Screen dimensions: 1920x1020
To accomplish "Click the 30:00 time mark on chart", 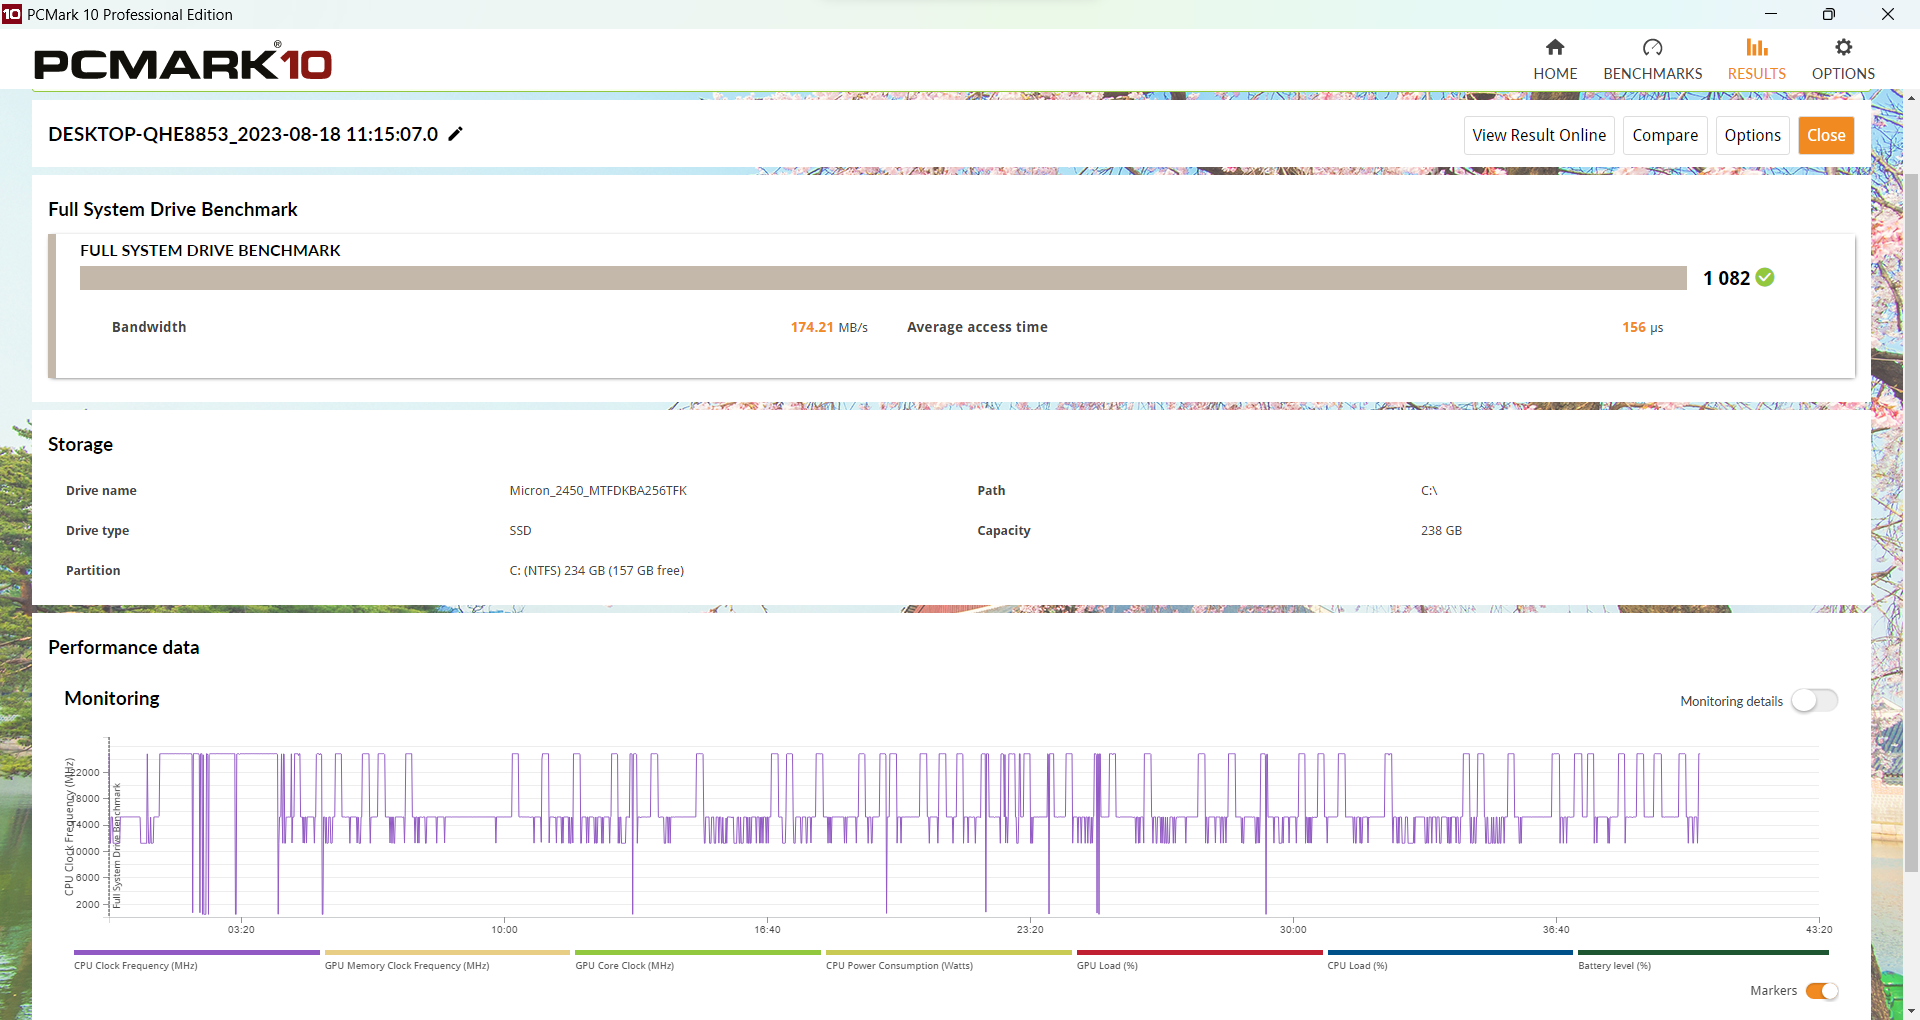I will (1293, 929).
